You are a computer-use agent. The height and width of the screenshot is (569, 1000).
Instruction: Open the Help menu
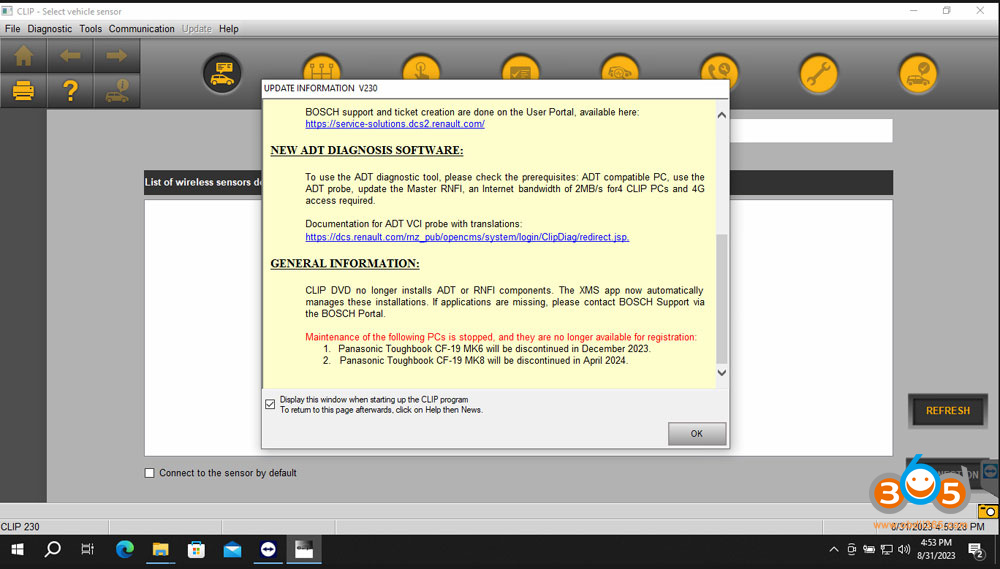tap(229, 29)
